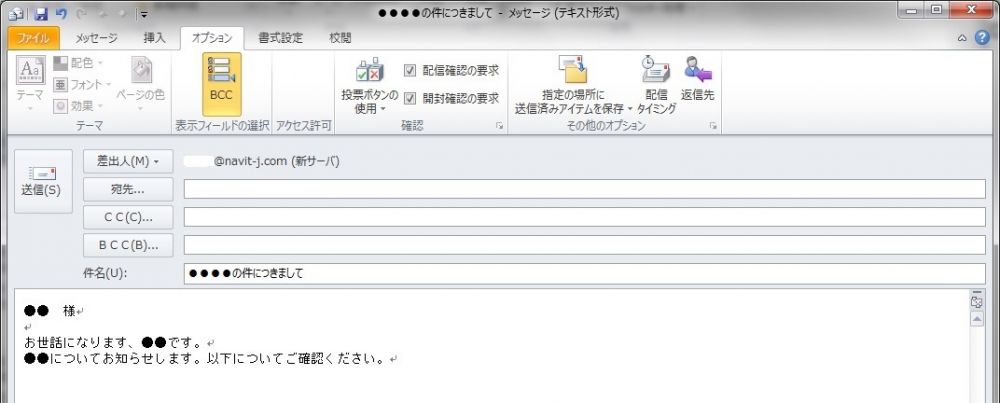Click the BCC show field icon

(x=220, y=80)
